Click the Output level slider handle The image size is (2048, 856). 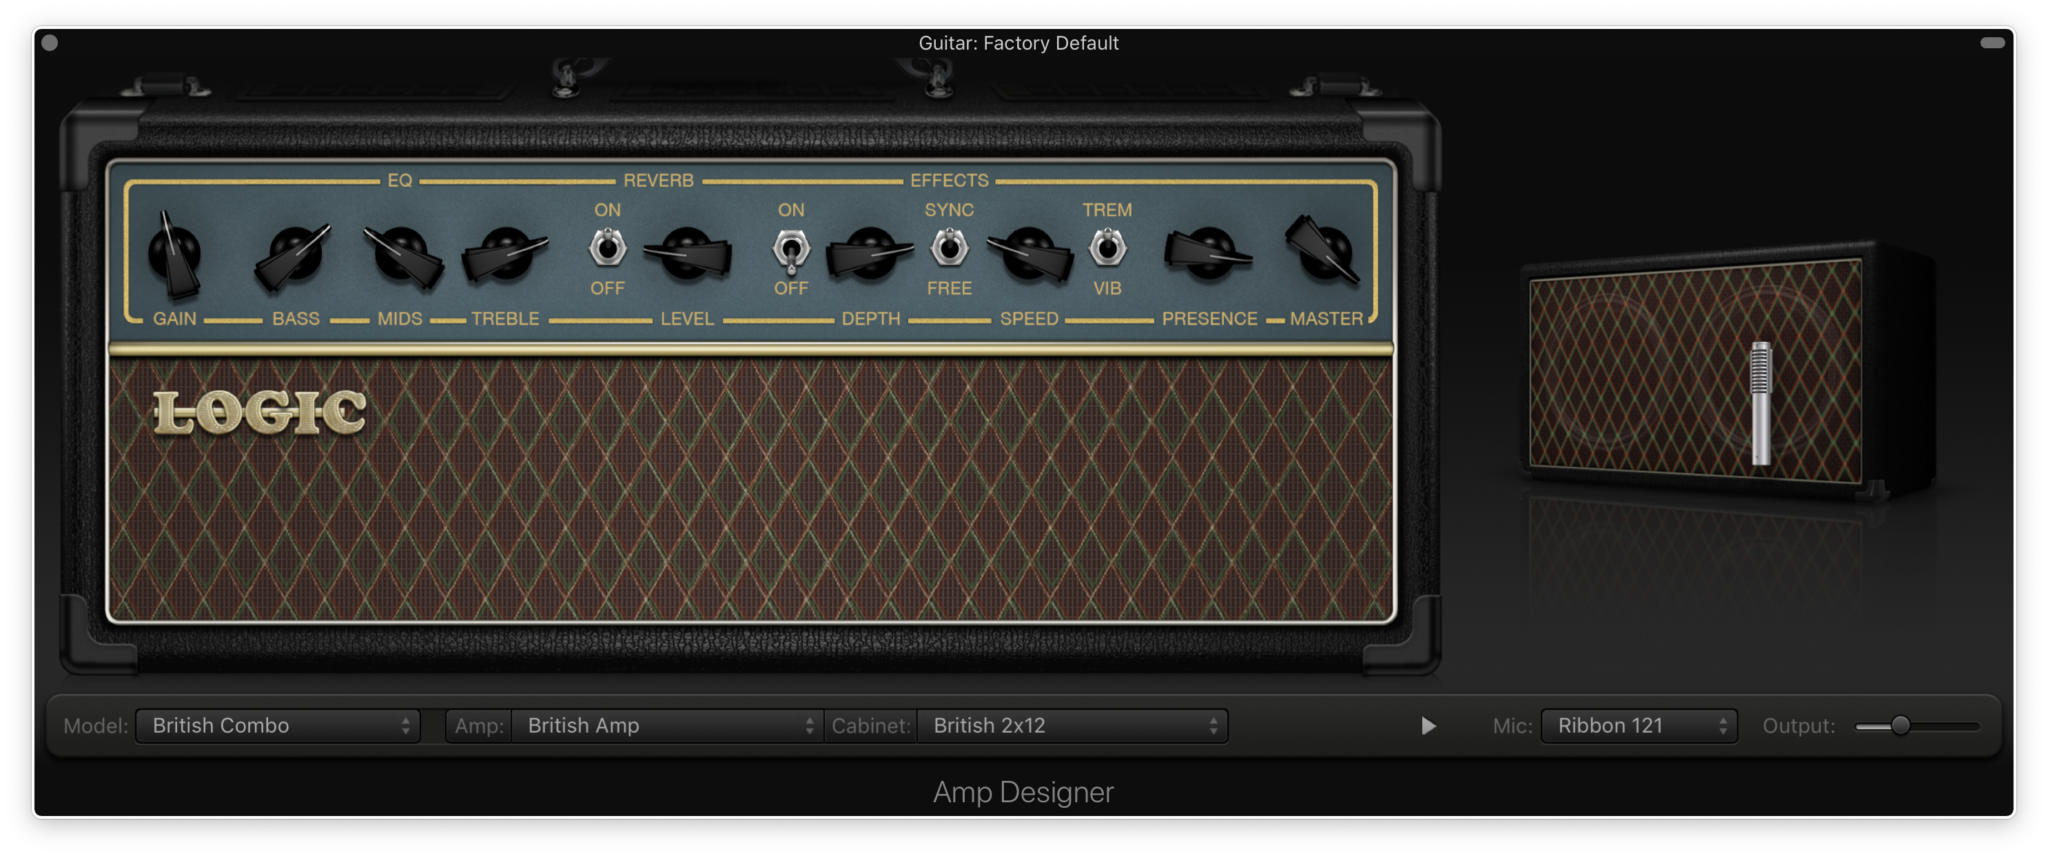pos(1900,726)
